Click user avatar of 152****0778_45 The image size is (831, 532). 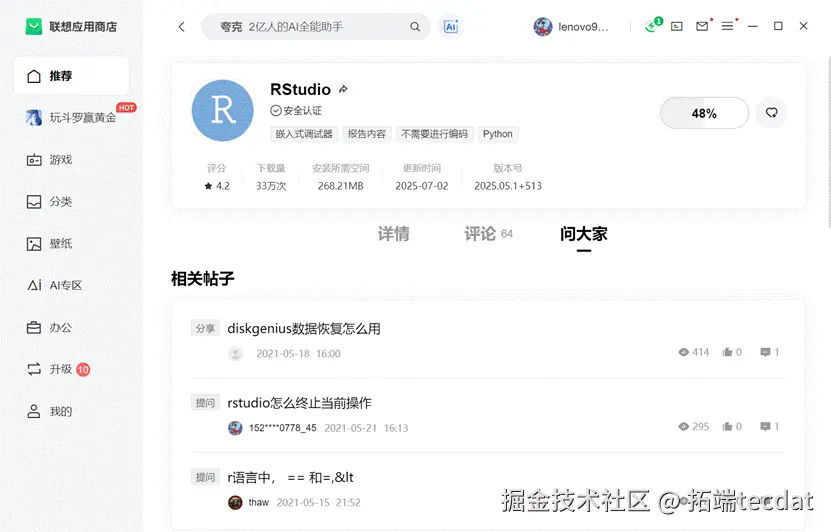pyautogui.click(x=235, y=428)
